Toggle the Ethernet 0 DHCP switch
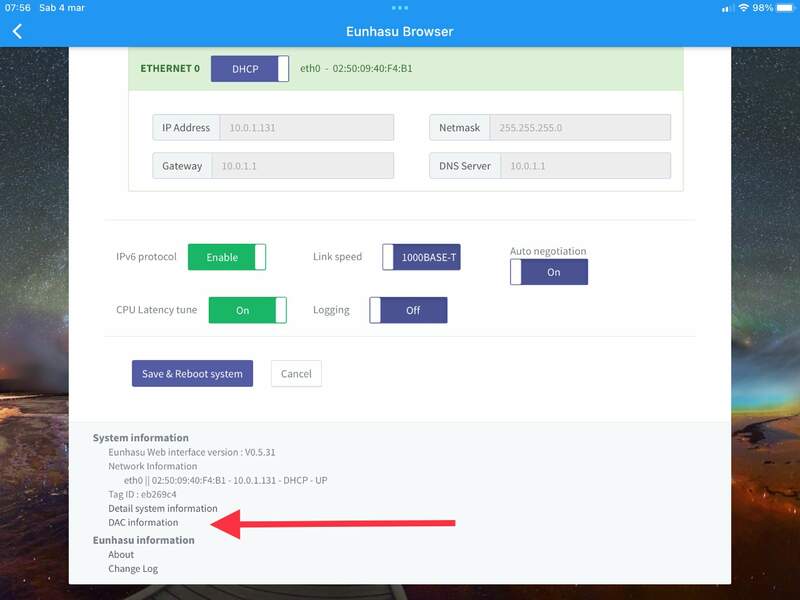This screenshot has width=800, height=600. point(249,69)
